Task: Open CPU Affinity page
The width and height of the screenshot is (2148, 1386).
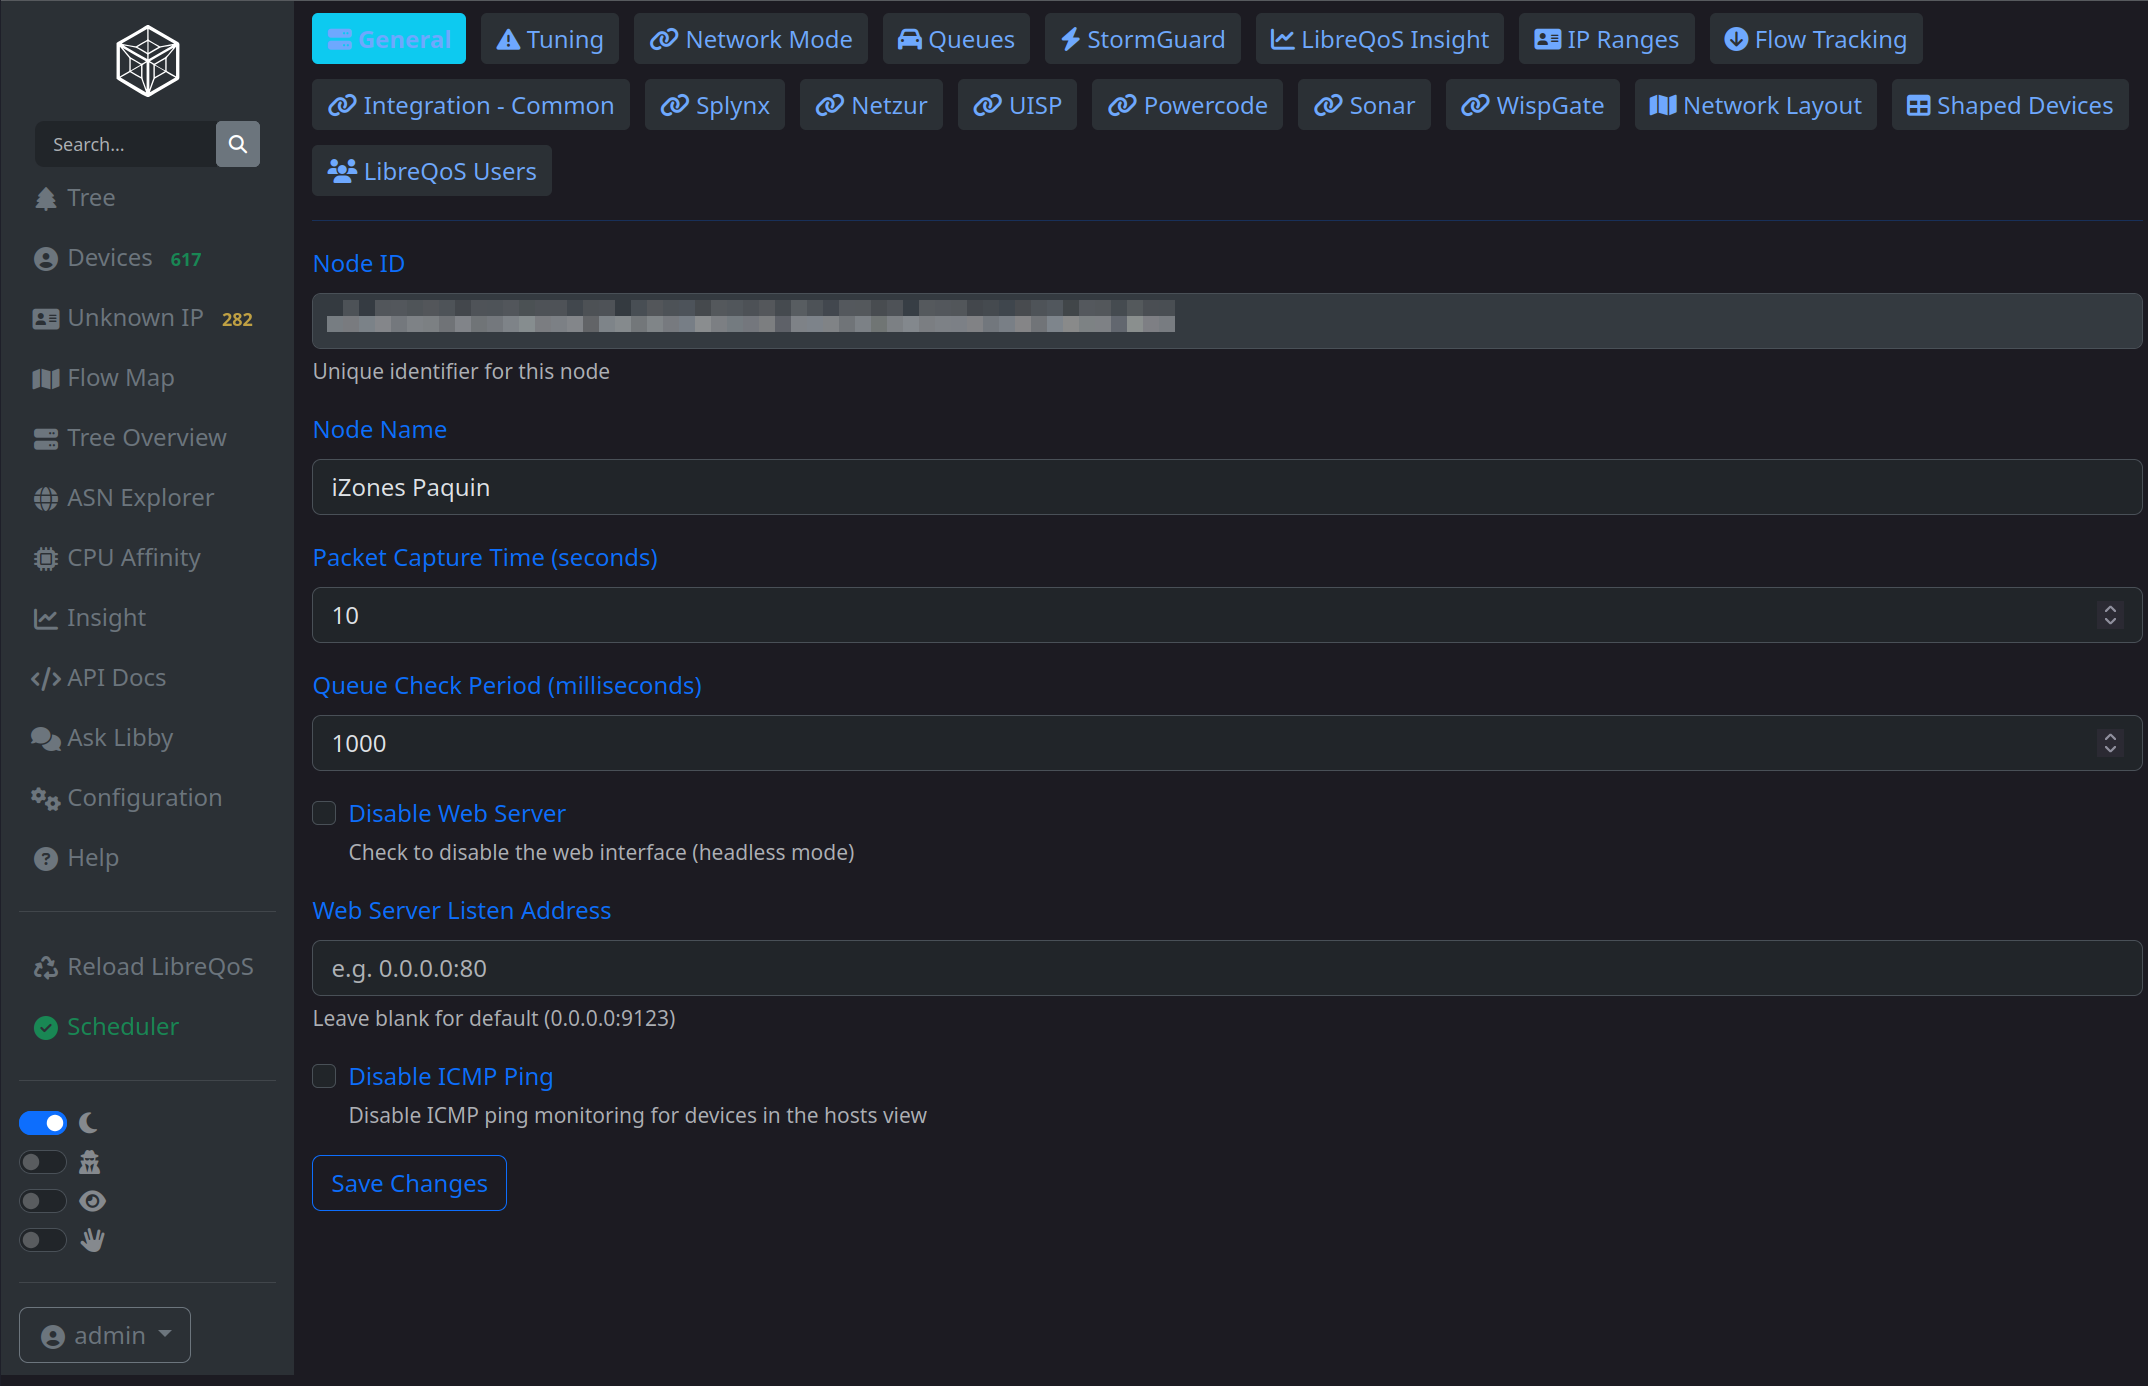Action: (117, 558)
